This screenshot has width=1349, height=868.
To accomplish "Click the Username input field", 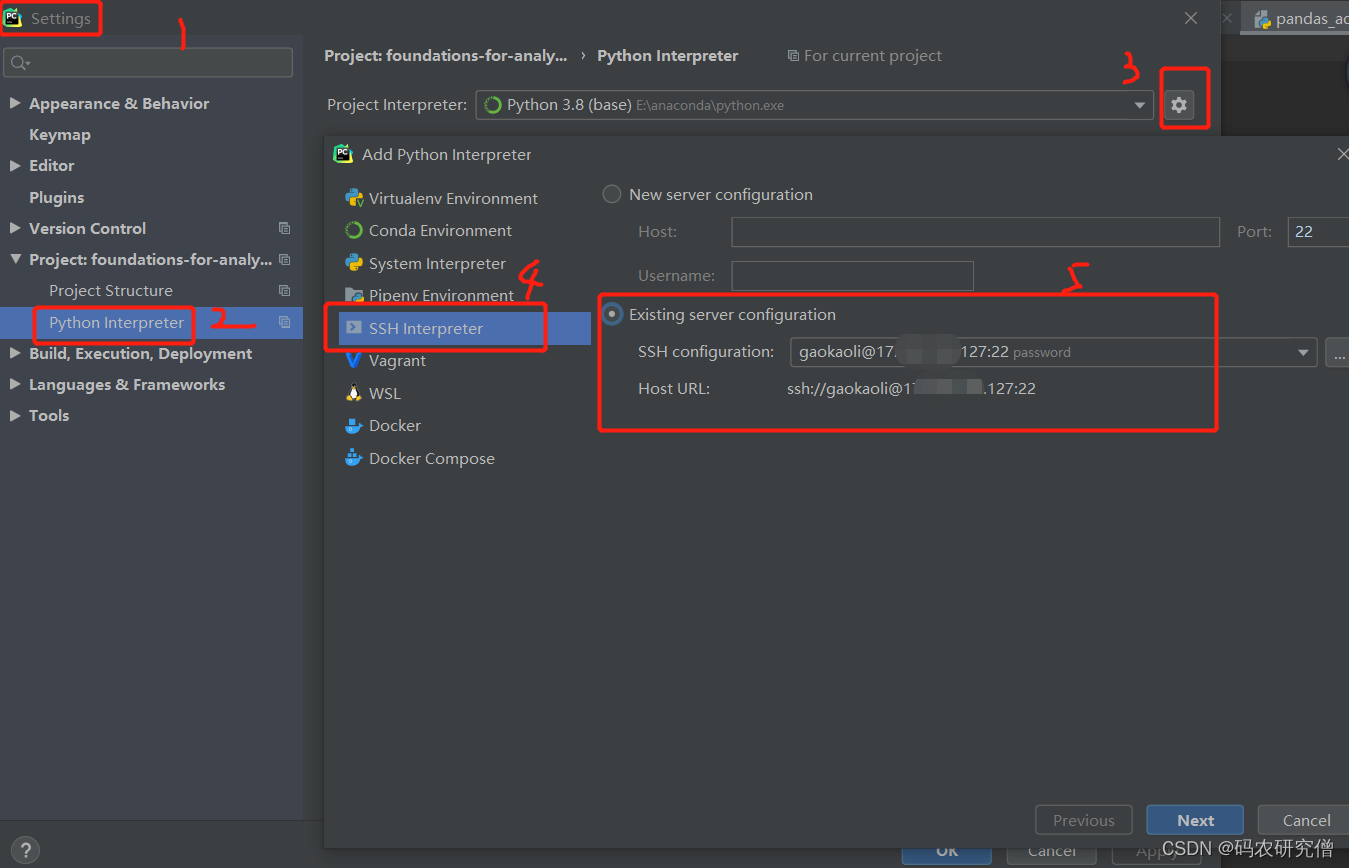I will point(852,275).
